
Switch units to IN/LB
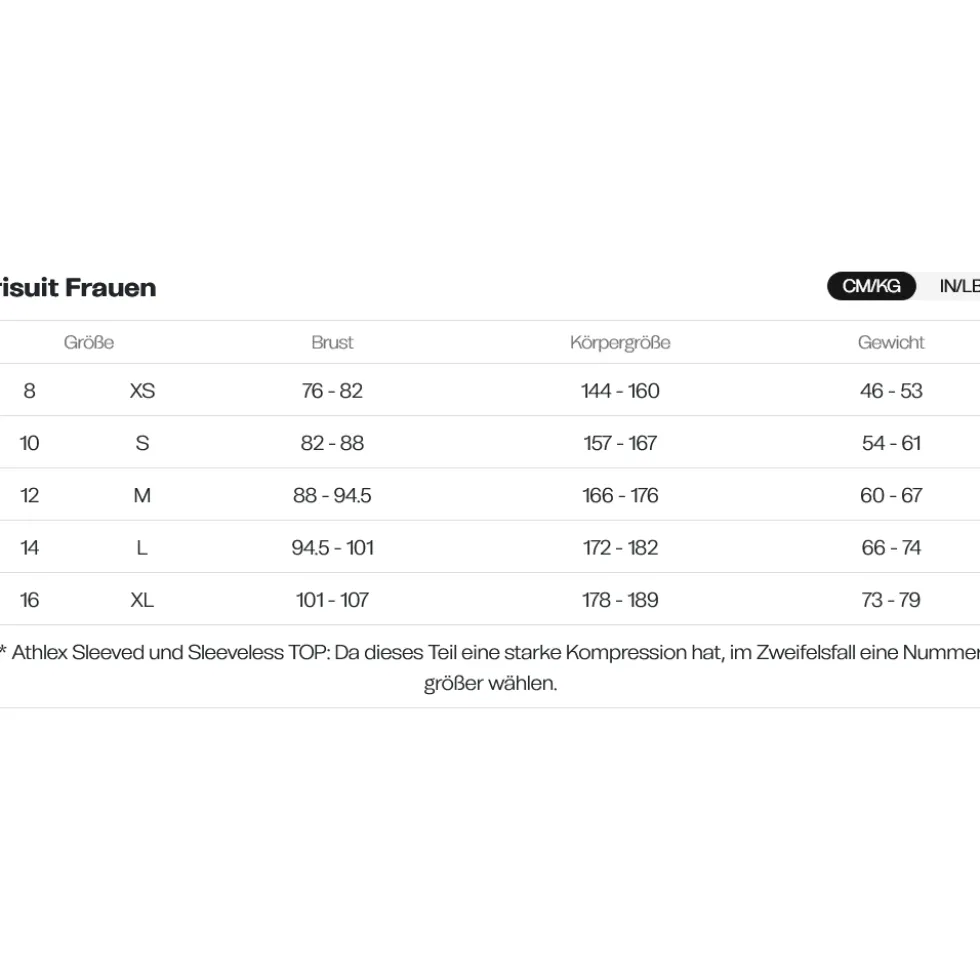[958, 286]
